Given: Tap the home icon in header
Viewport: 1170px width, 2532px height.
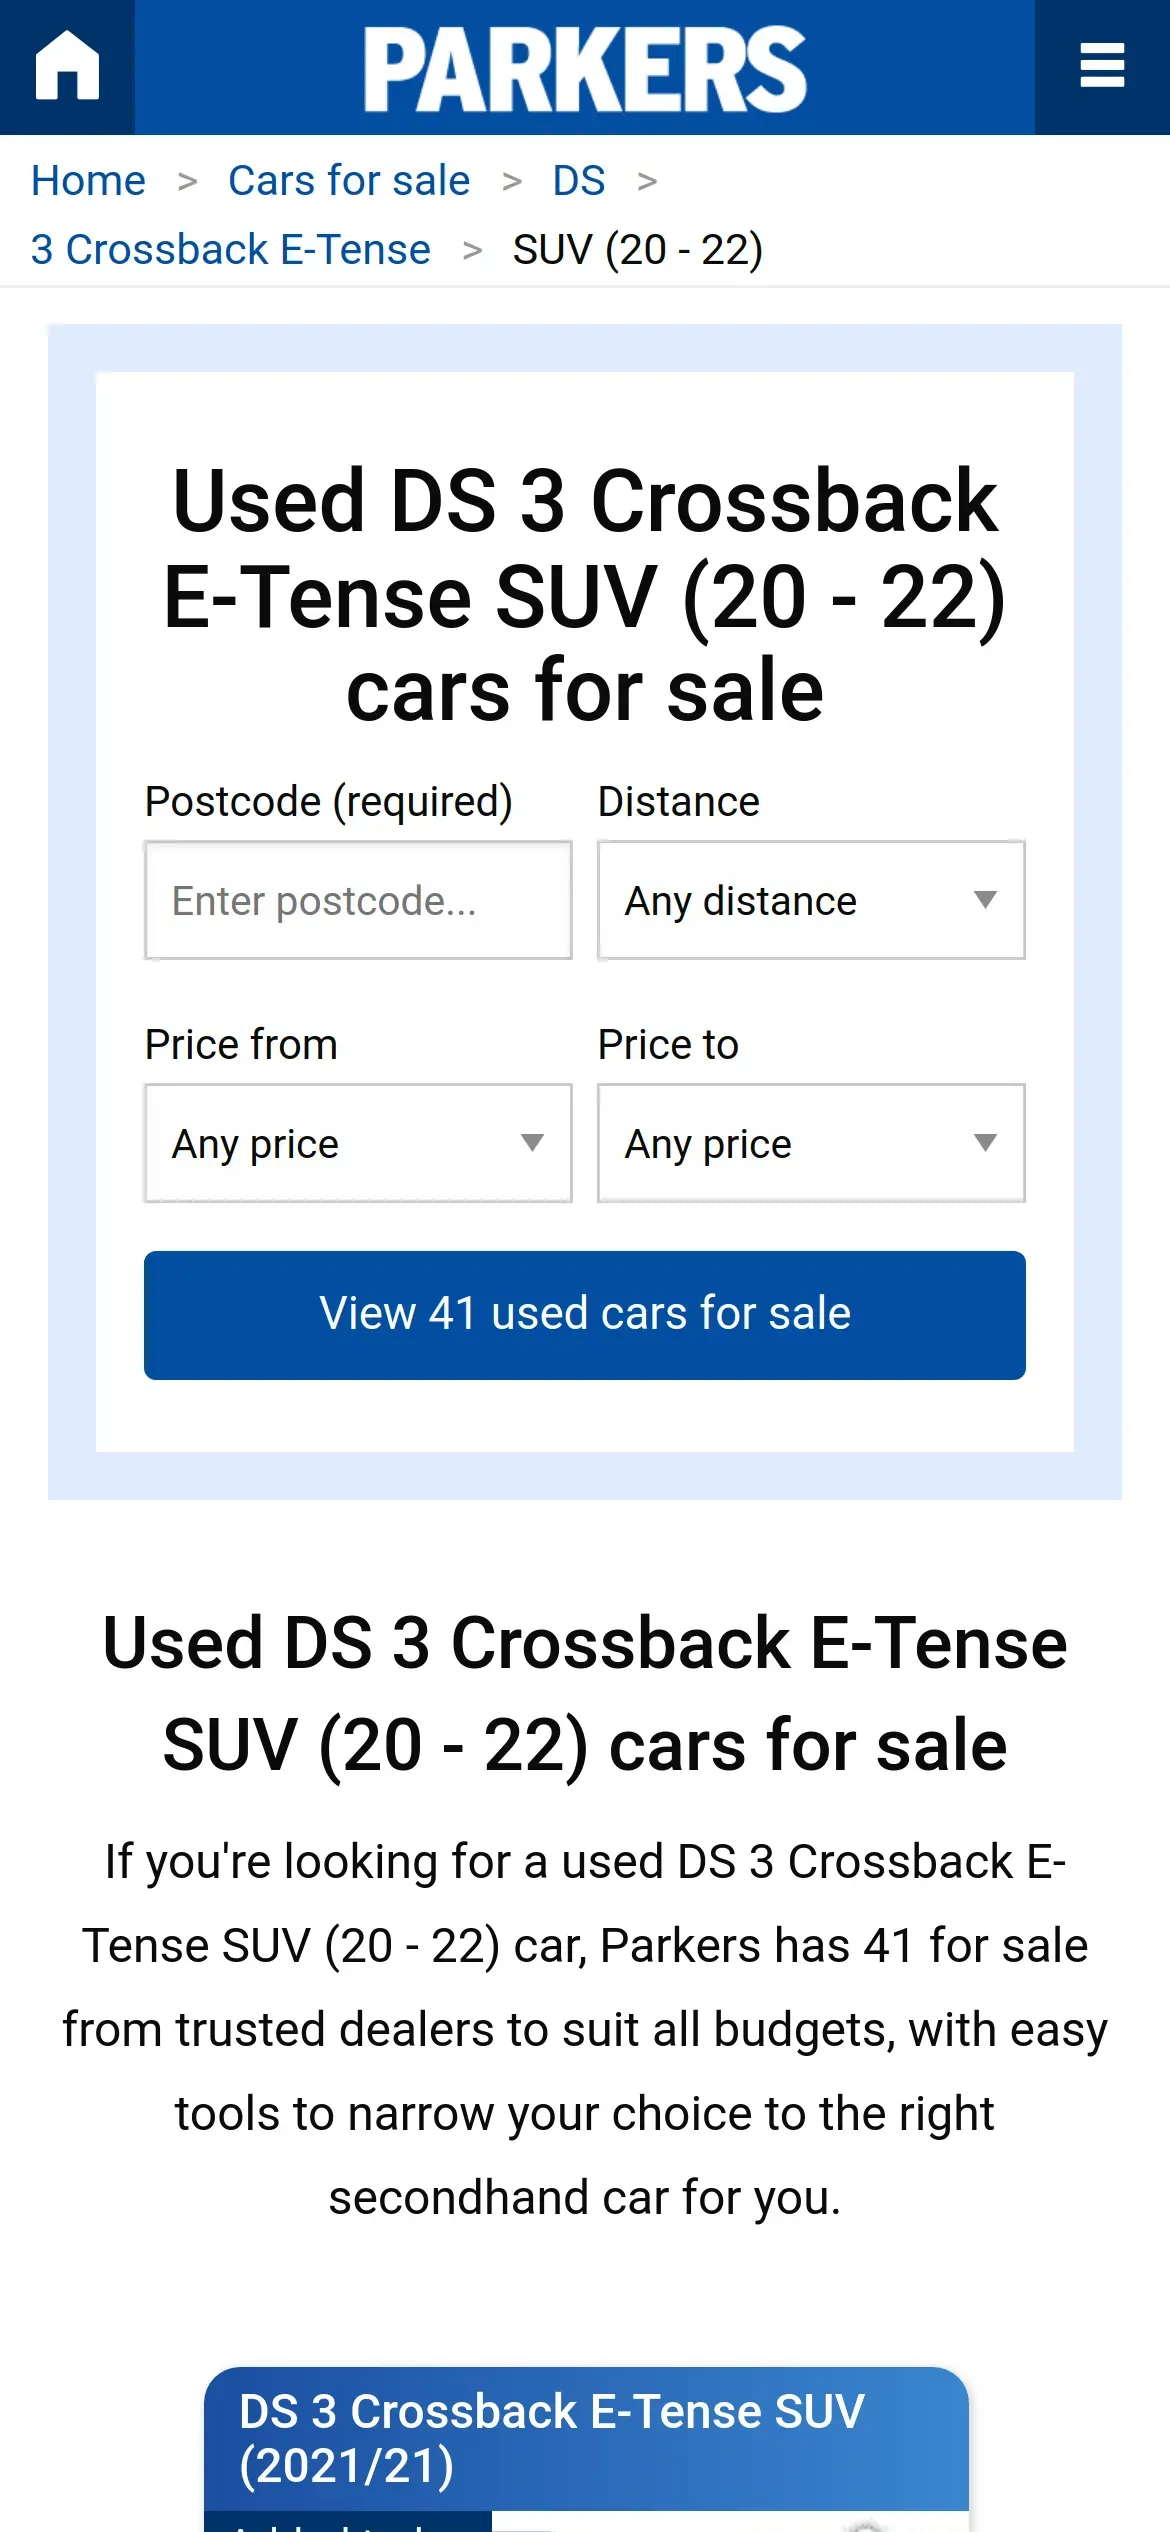Looking at the screenshot, I should [x=67, y=66].
